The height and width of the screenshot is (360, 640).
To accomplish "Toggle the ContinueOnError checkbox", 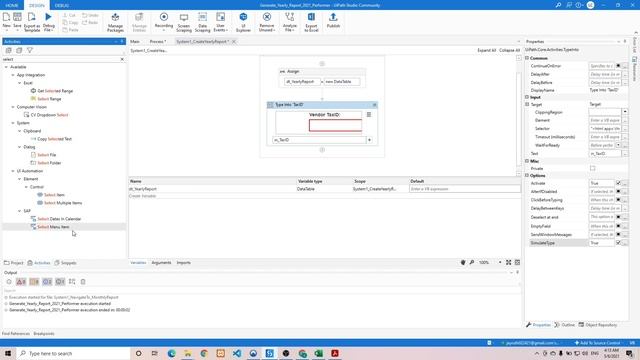I will [618, 66].
